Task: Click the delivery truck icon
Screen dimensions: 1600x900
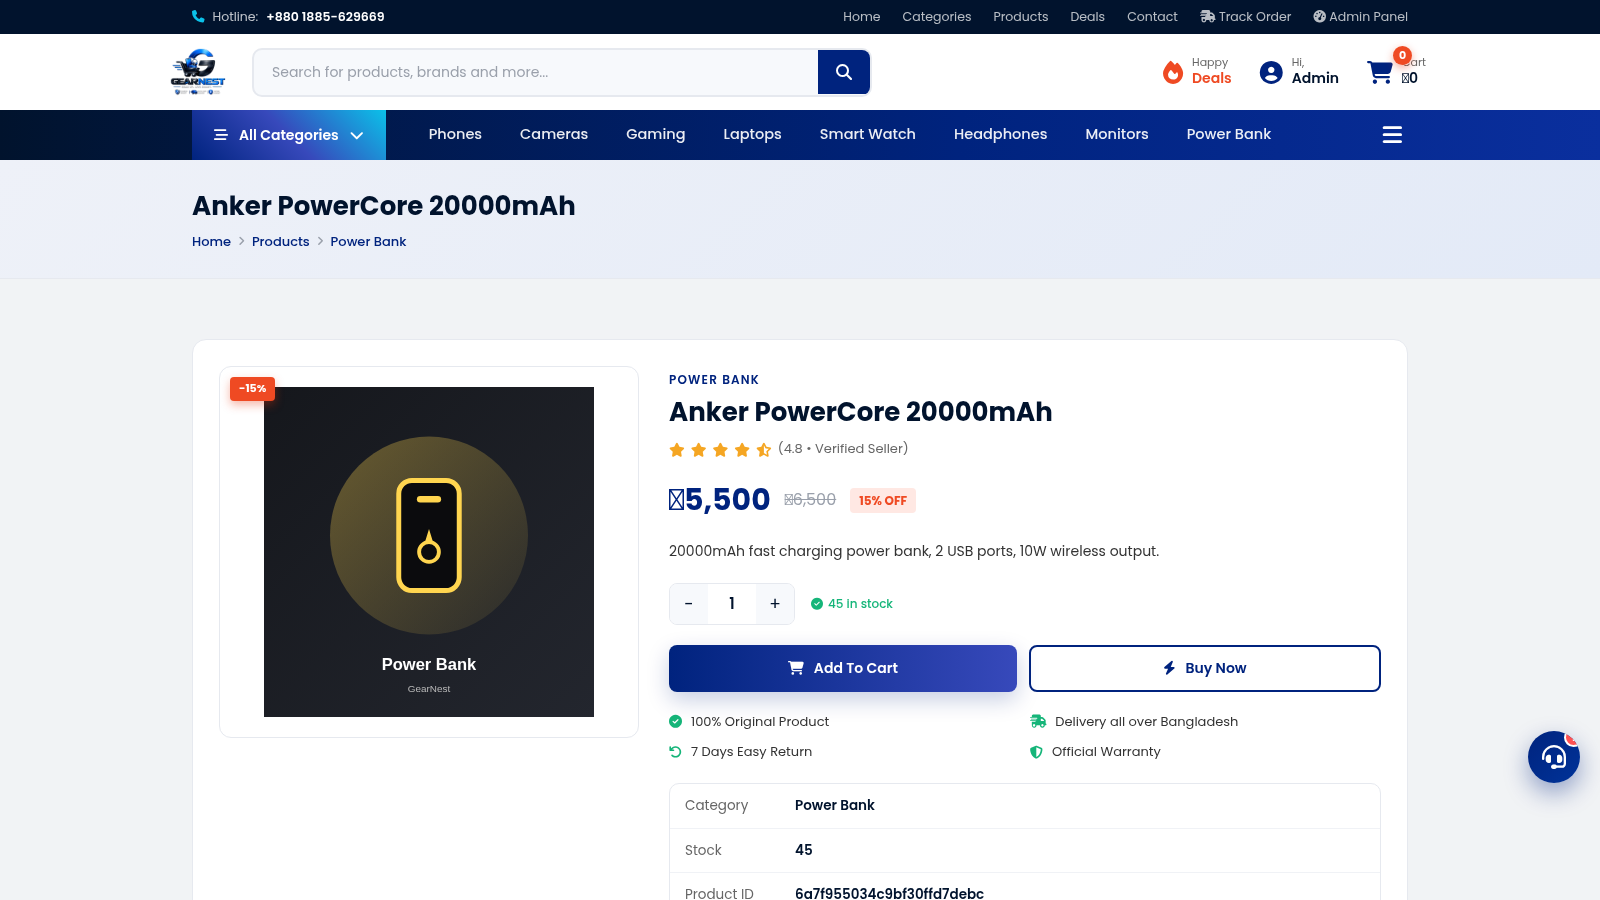Action: click(1038, 722)
